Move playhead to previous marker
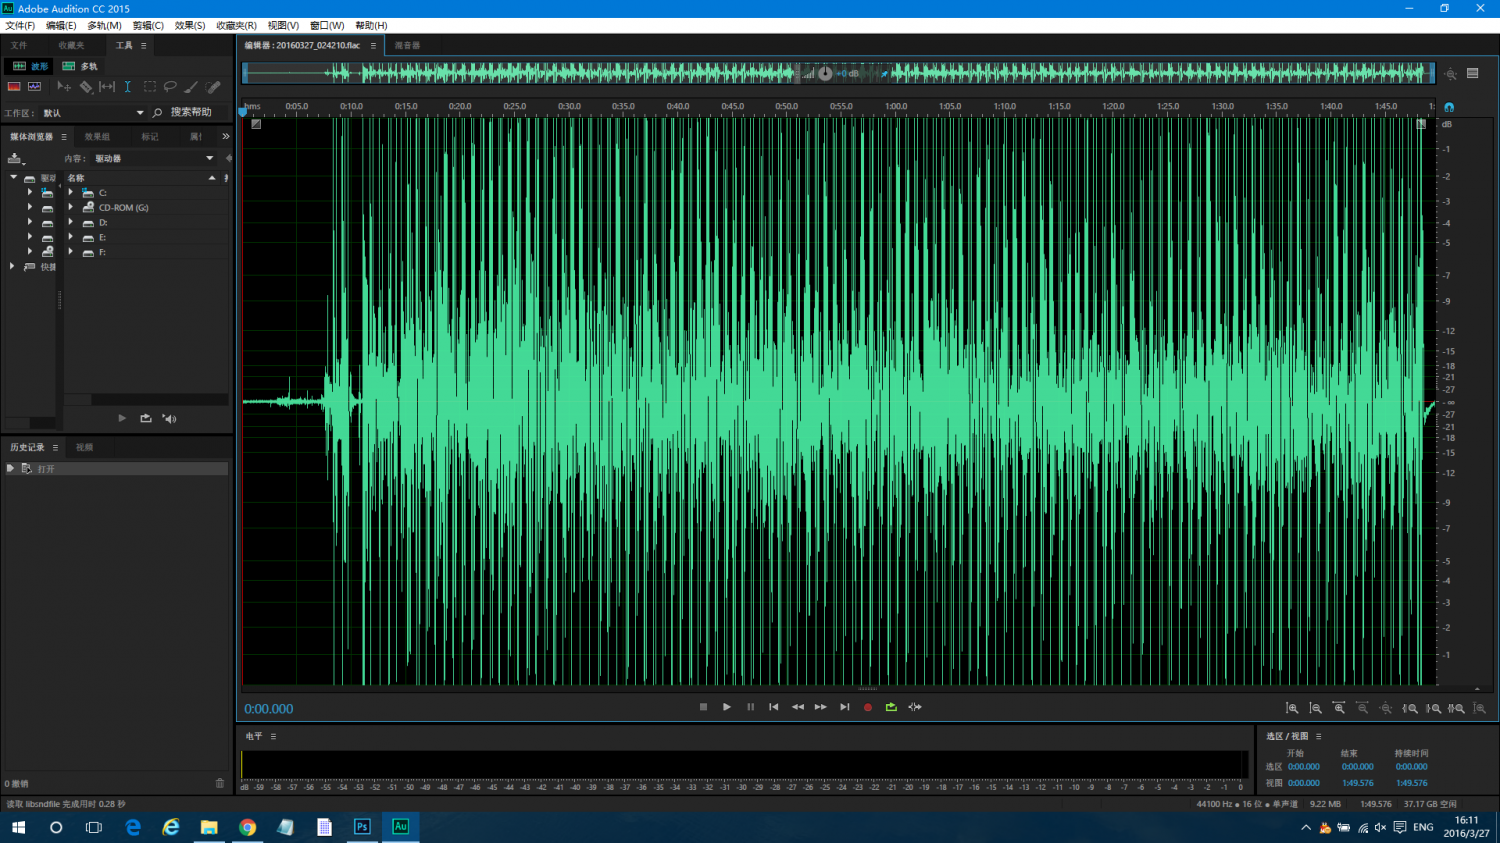The height and width of the screenshot is (843, 1500). pos(773,707)
